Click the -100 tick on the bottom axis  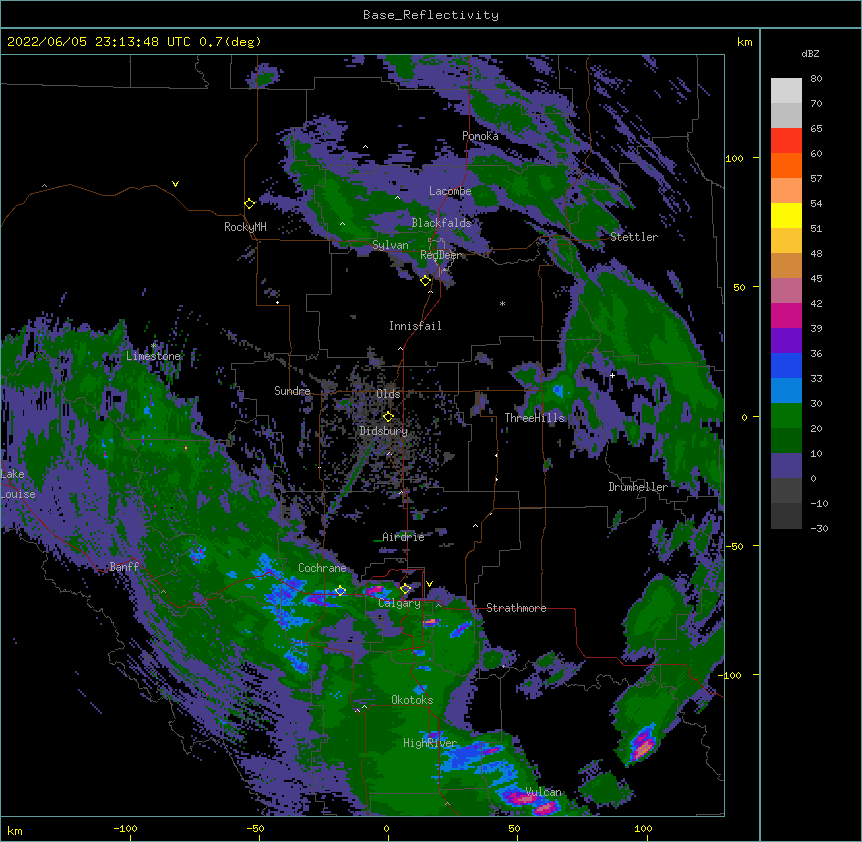[x=125, y=828]
